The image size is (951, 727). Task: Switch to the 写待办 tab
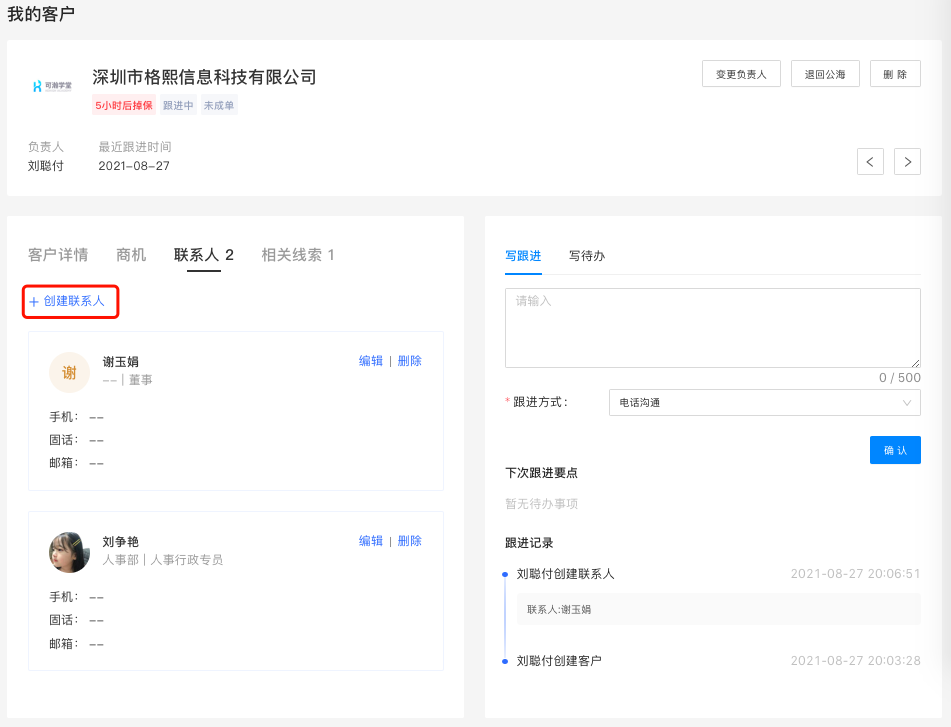coord(587,256)
